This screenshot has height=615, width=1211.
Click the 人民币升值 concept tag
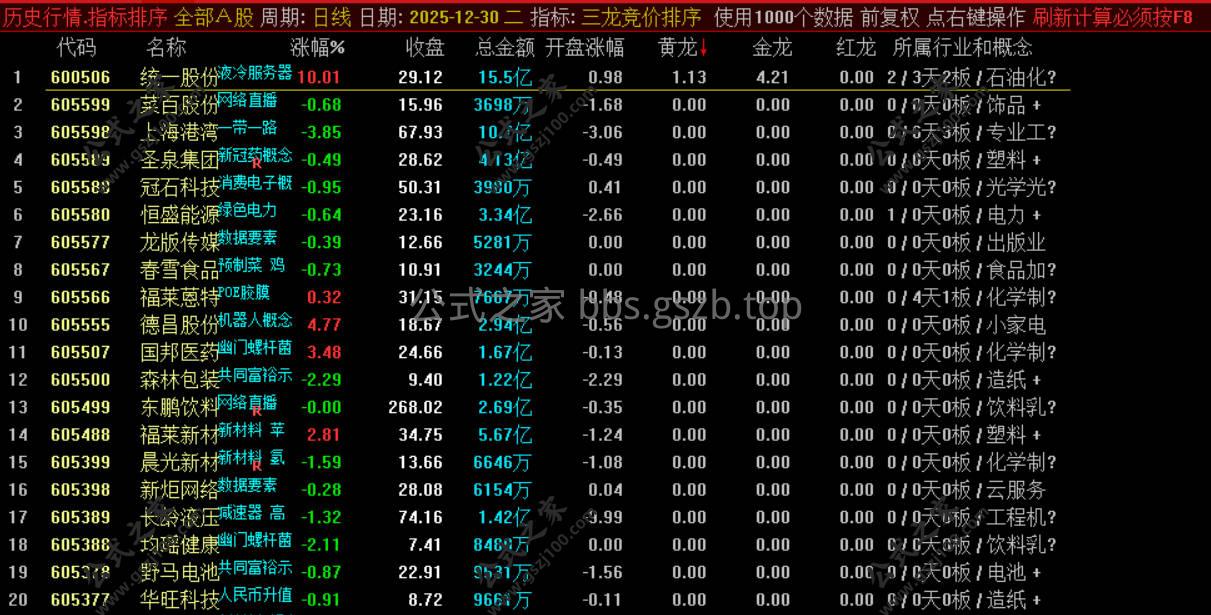(x=255, y=594)
